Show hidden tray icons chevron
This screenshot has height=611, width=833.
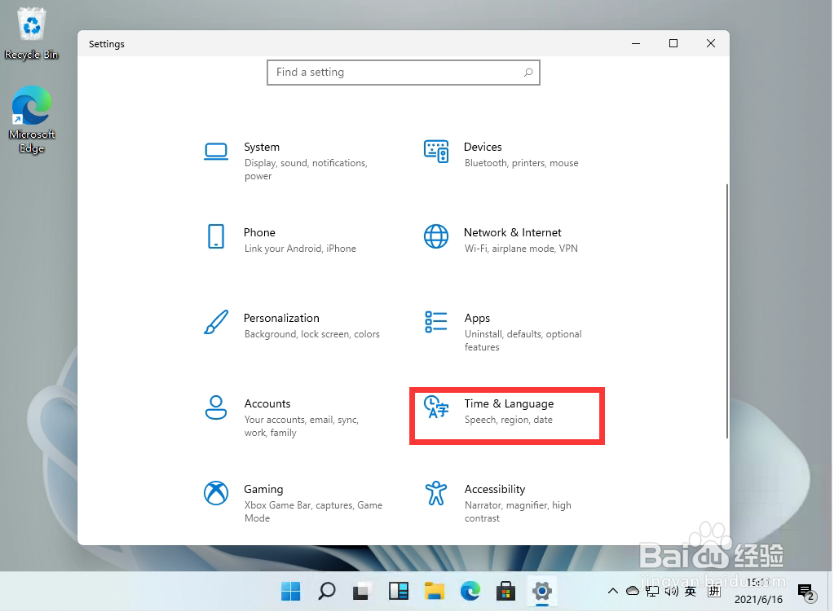(x=613, y=591)
